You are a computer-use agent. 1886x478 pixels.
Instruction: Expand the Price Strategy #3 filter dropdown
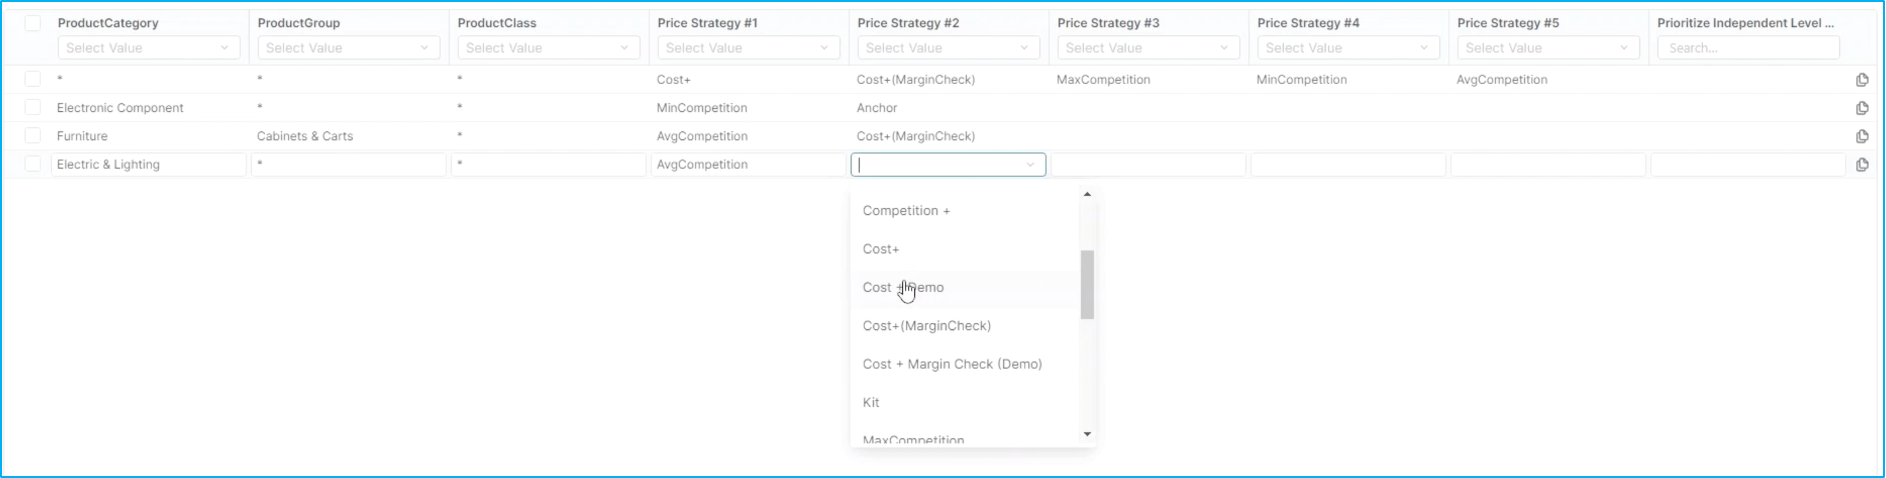(1148, 48)
